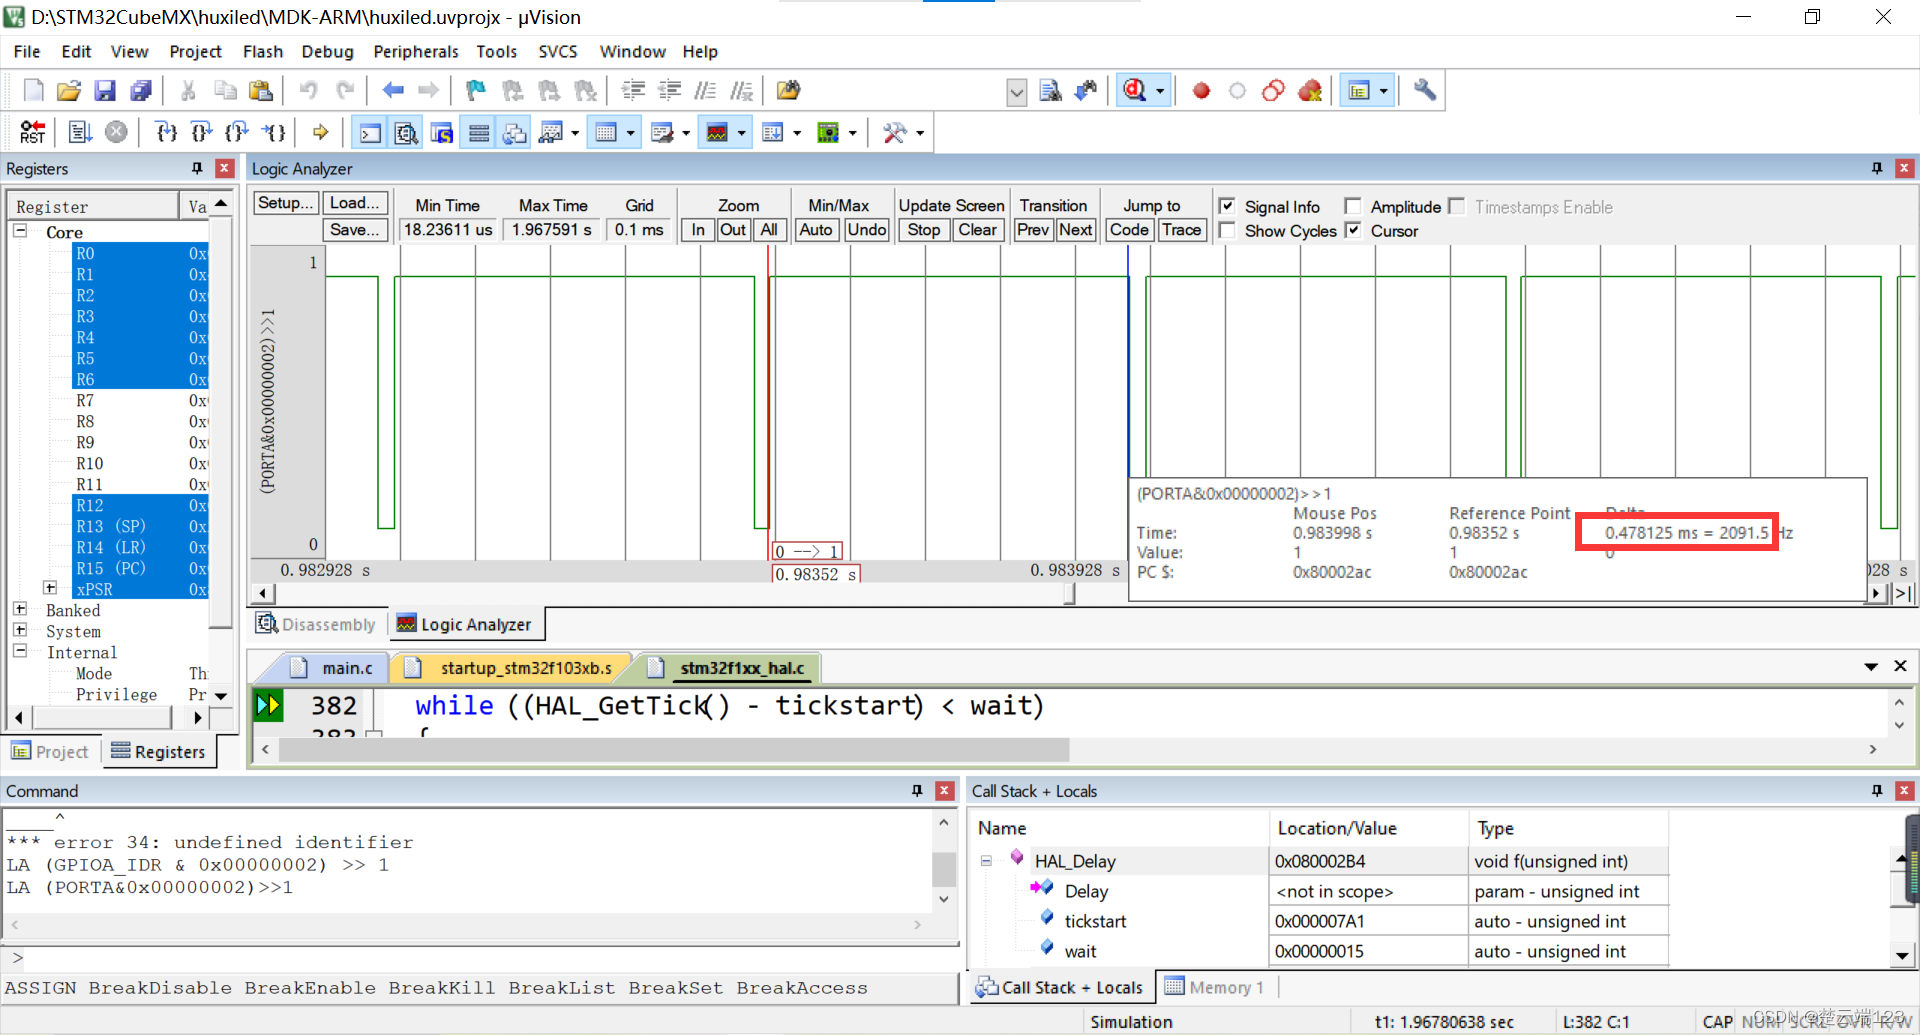The width and height of the screenshot is (1920, 1035).
Task: Open the find combo box dropdown
Action: (x=1016, y=92)
